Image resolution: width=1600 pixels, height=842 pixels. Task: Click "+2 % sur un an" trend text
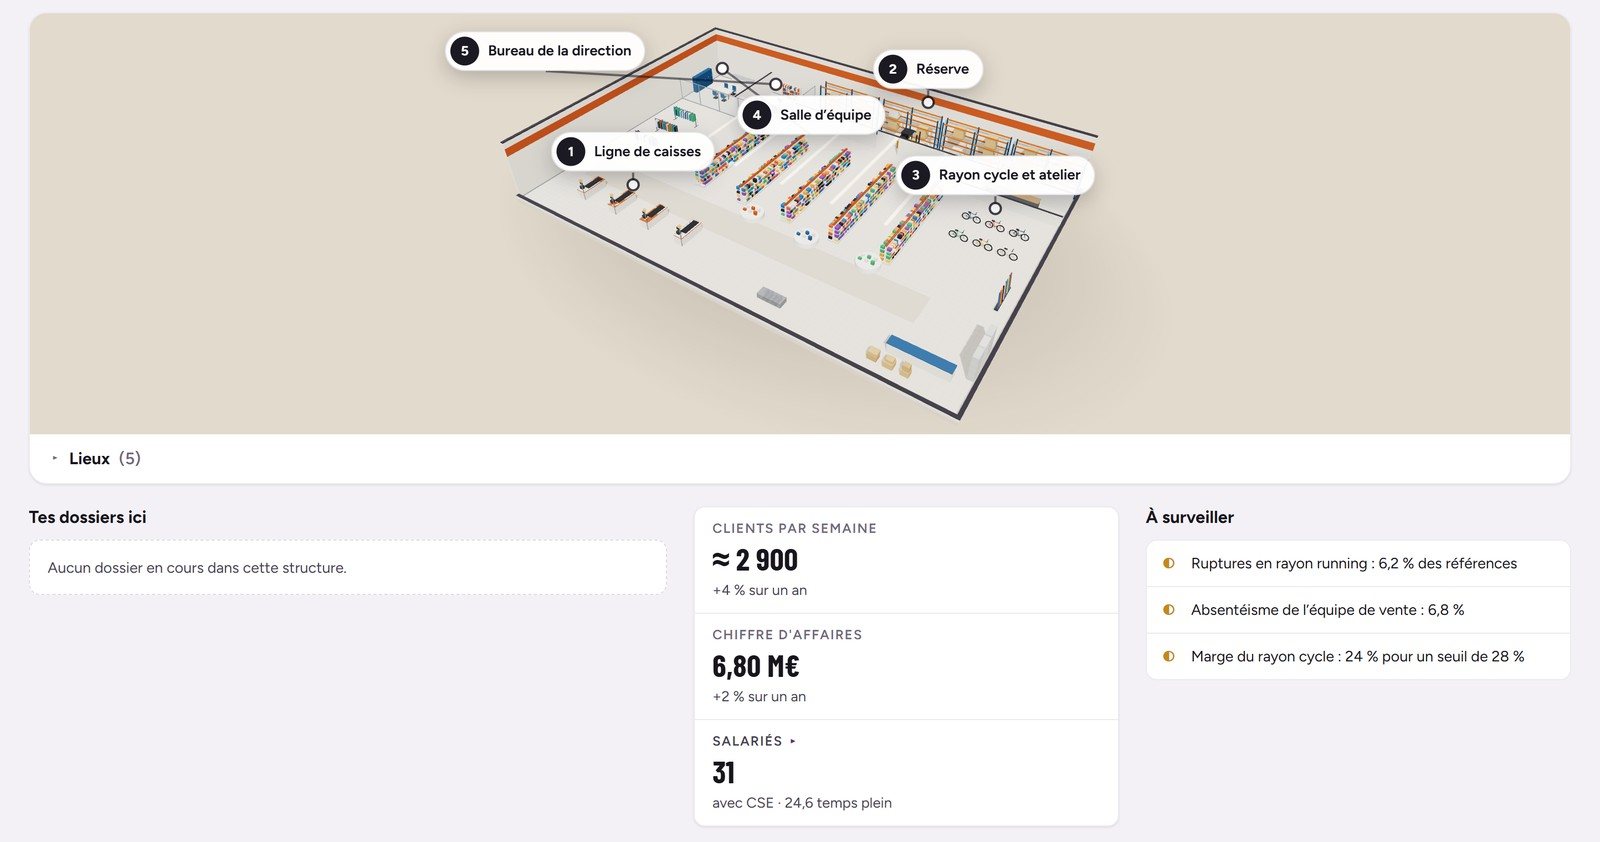point(759,697)
